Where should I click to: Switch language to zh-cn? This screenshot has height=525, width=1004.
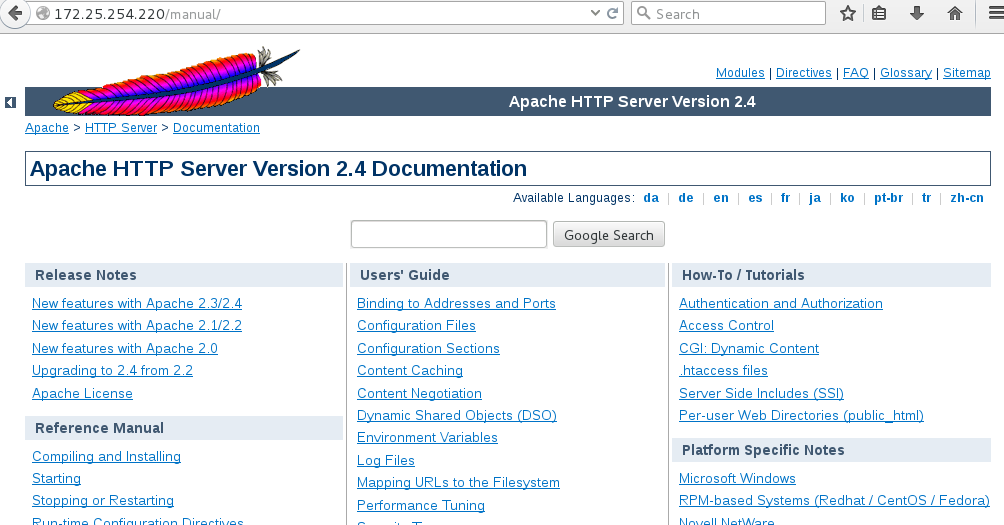coord(967,198)
